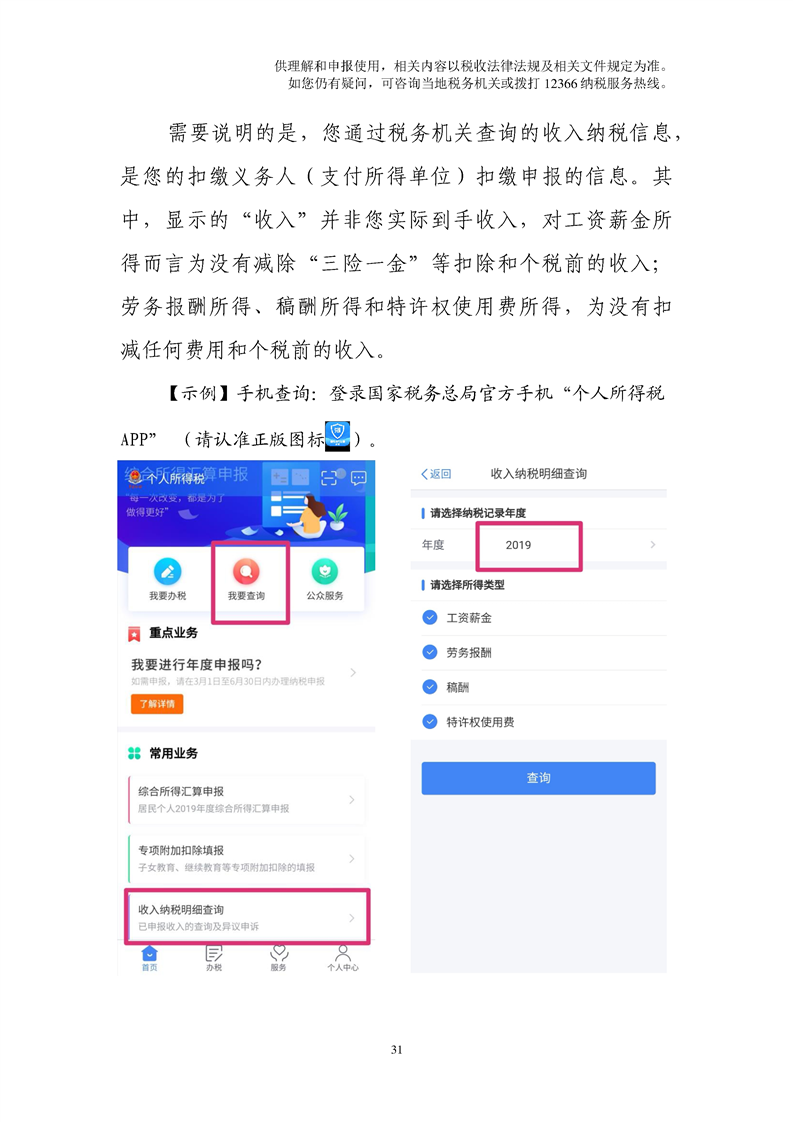The width and height of the screenshot is (793, 1122).
Task: Select the 公众服务 shield icon
Action: pos(325,571)
